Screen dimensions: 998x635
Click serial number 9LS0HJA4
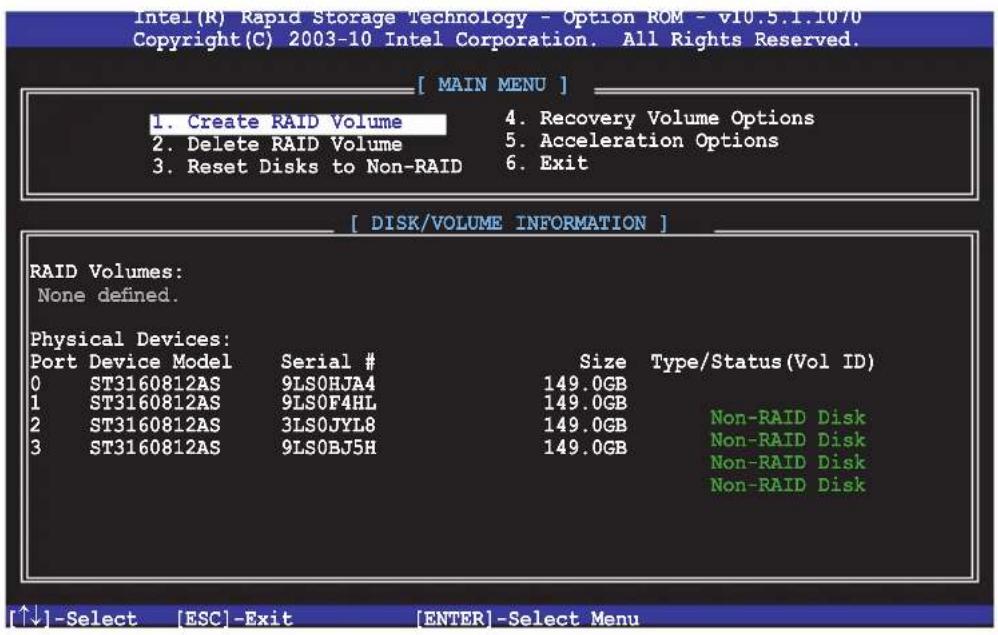tap(328, 384)
